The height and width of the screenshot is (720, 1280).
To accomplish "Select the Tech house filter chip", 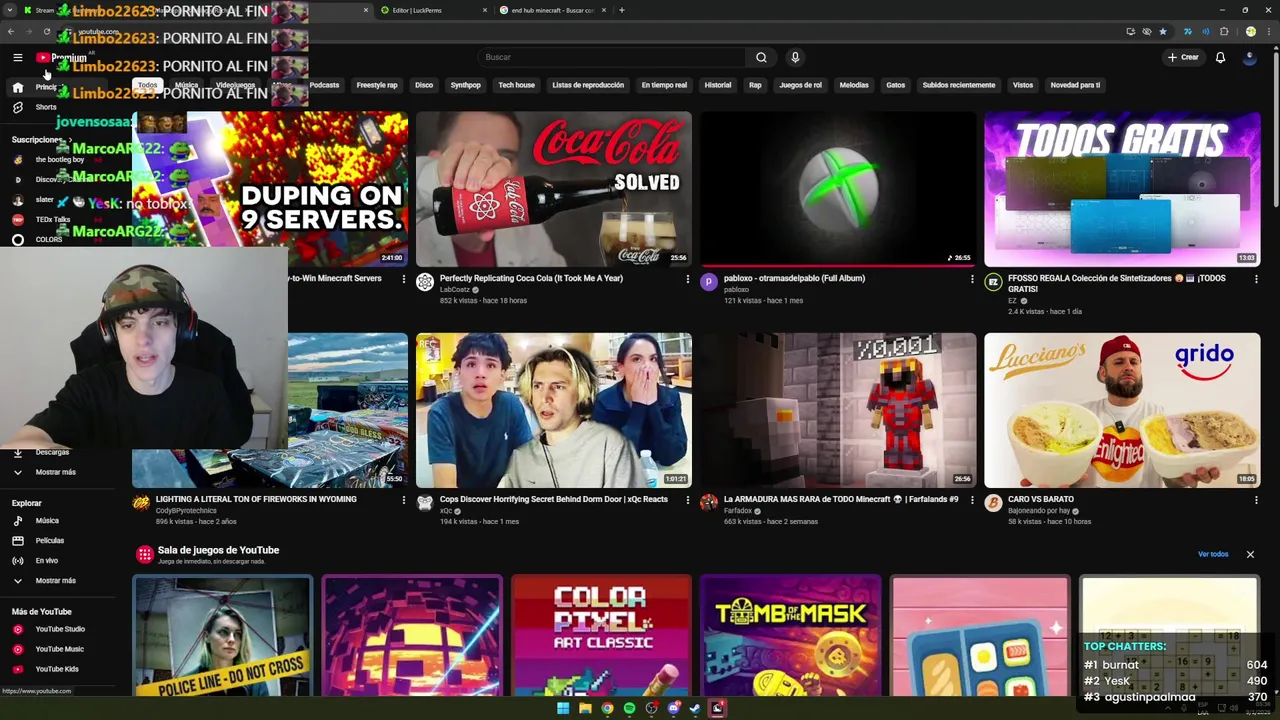I will [516, 85].
